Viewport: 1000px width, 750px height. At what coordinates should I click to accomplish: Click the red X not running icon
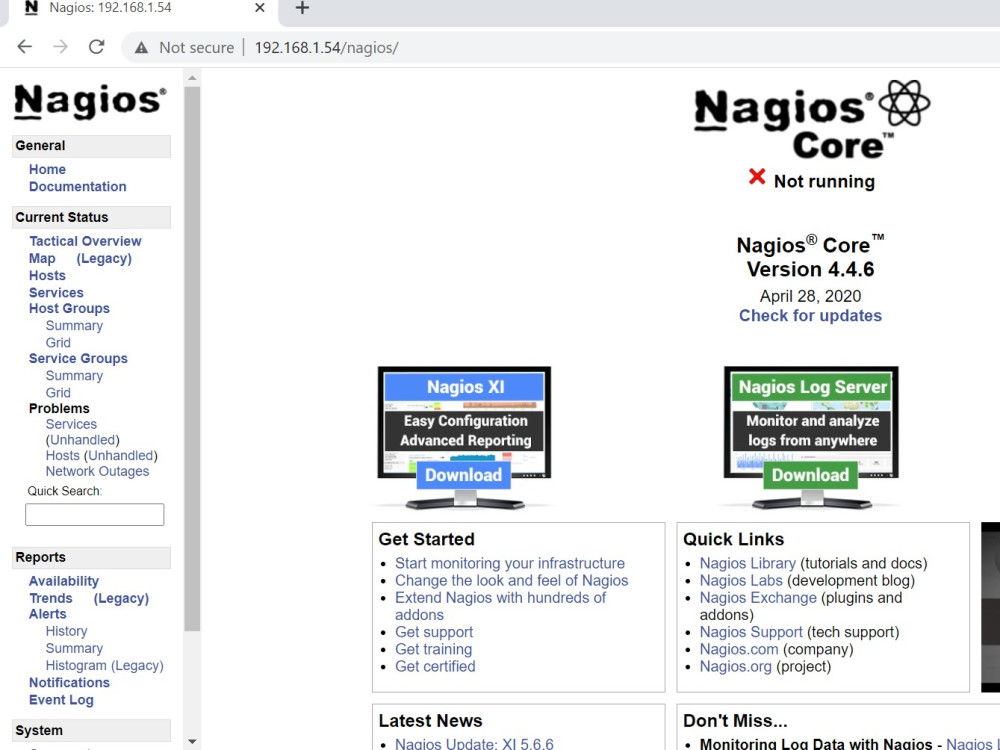click(757, 177)
